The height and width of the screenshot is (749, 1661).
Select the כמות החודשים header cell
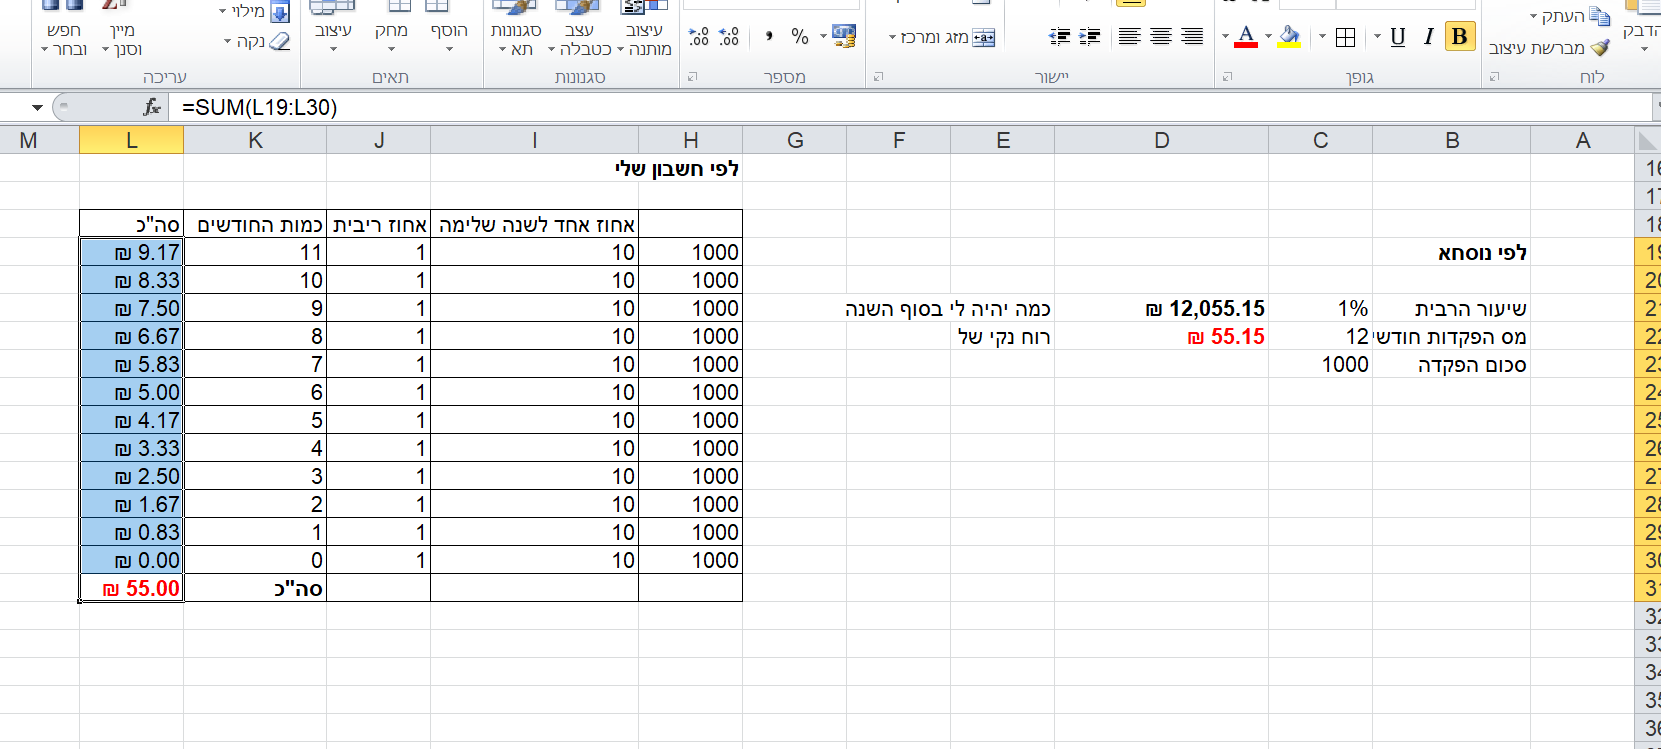point(256,225)
